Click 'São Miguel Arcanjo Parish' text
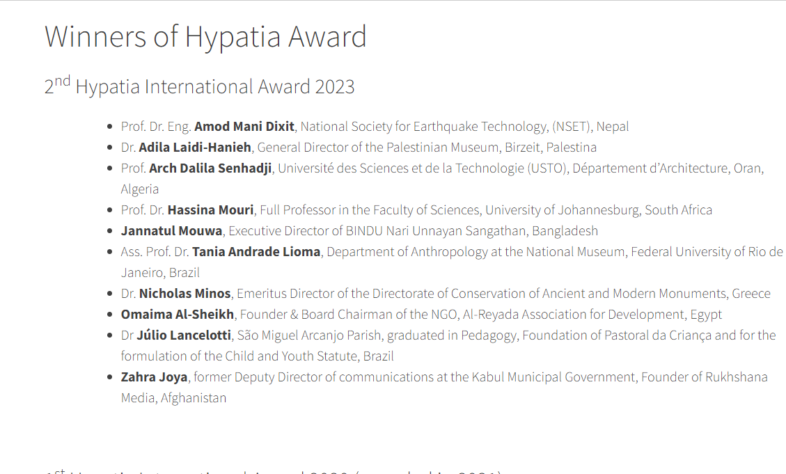Viewport: 786px width, 474px height. point(309,335)
